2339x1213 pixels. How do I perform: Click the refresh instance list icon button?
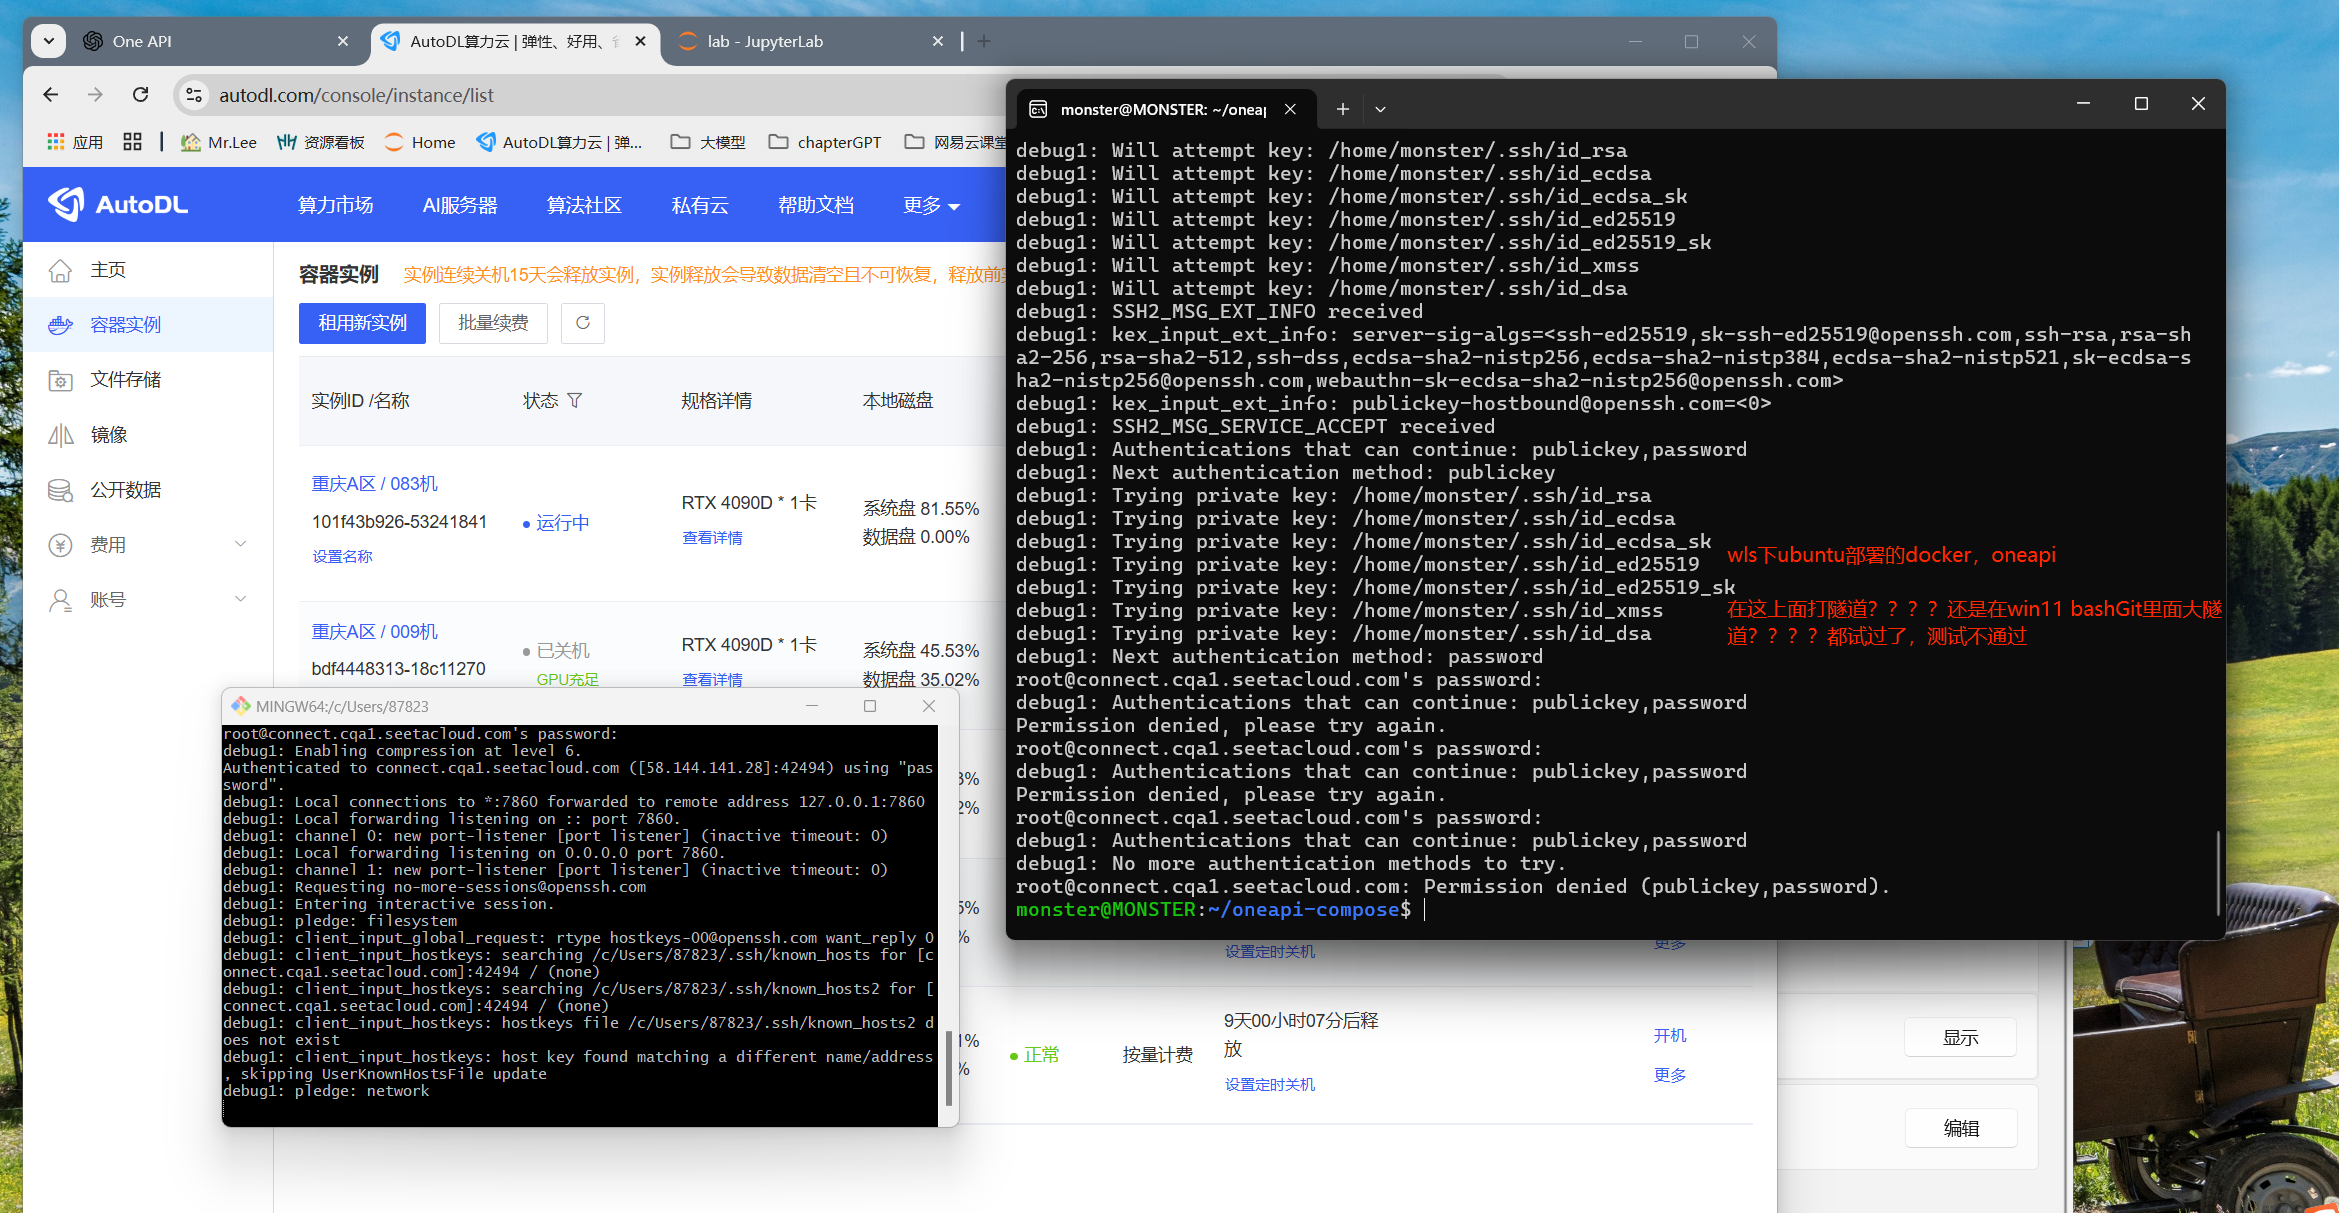(583, 323)
